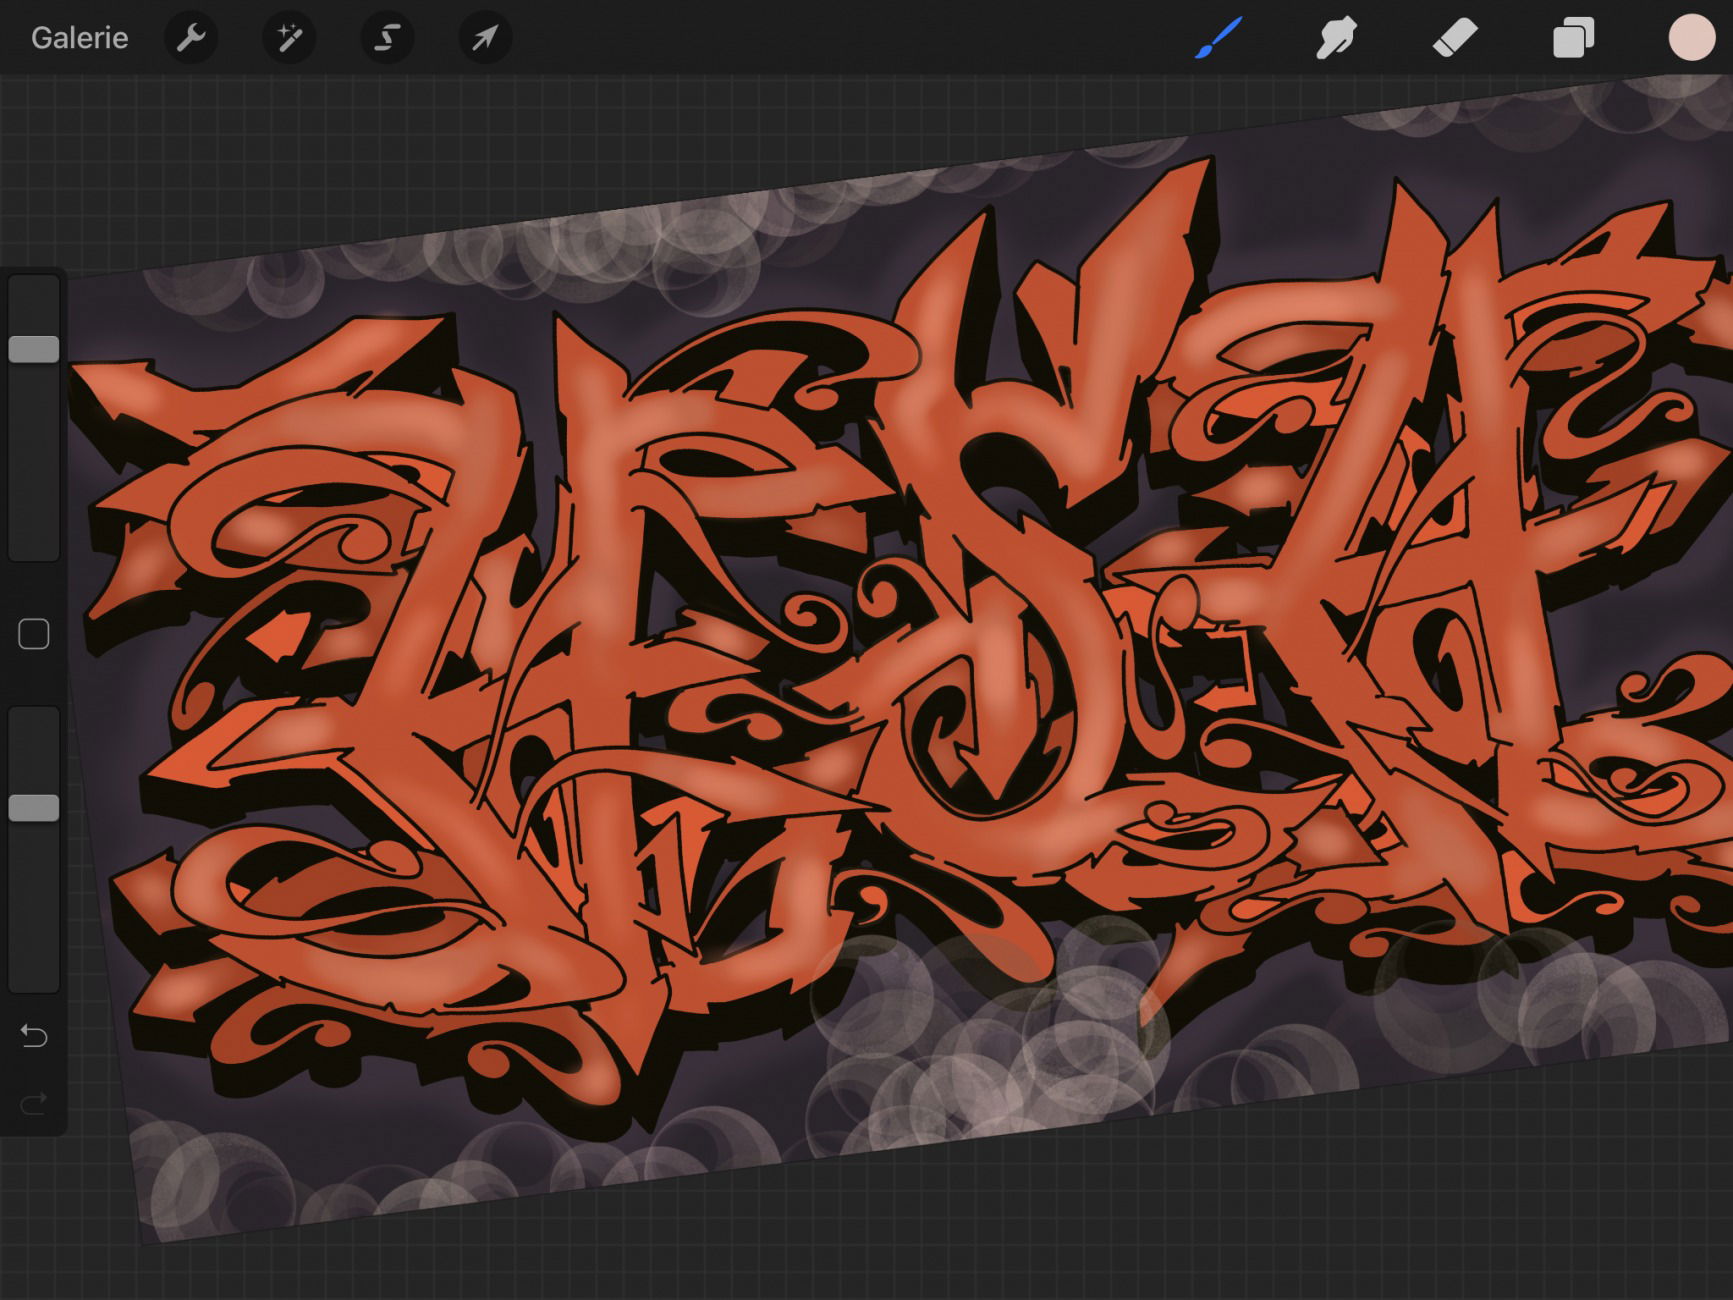
Task: Tap the square Modify button in sidebar
Action: (x=34, y=634)
